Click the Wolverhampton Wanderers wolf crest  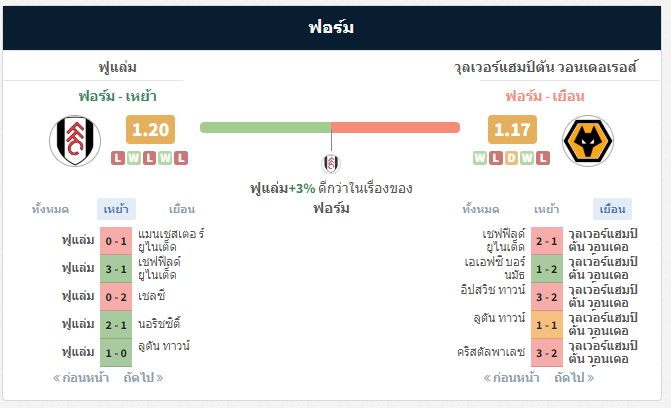pyautogui.click(x=588, y=141)
